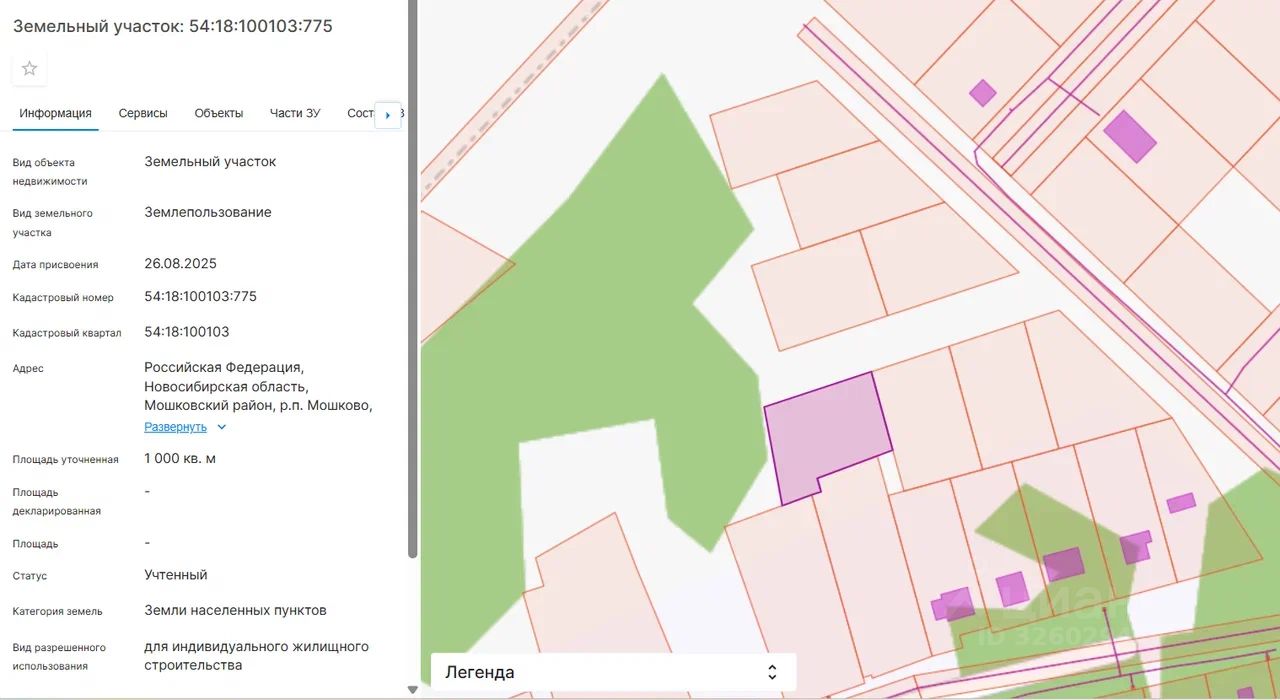The image size is (1280, 700).
Task: Click the Развернуть link to expand address
Action: point(175,427)
